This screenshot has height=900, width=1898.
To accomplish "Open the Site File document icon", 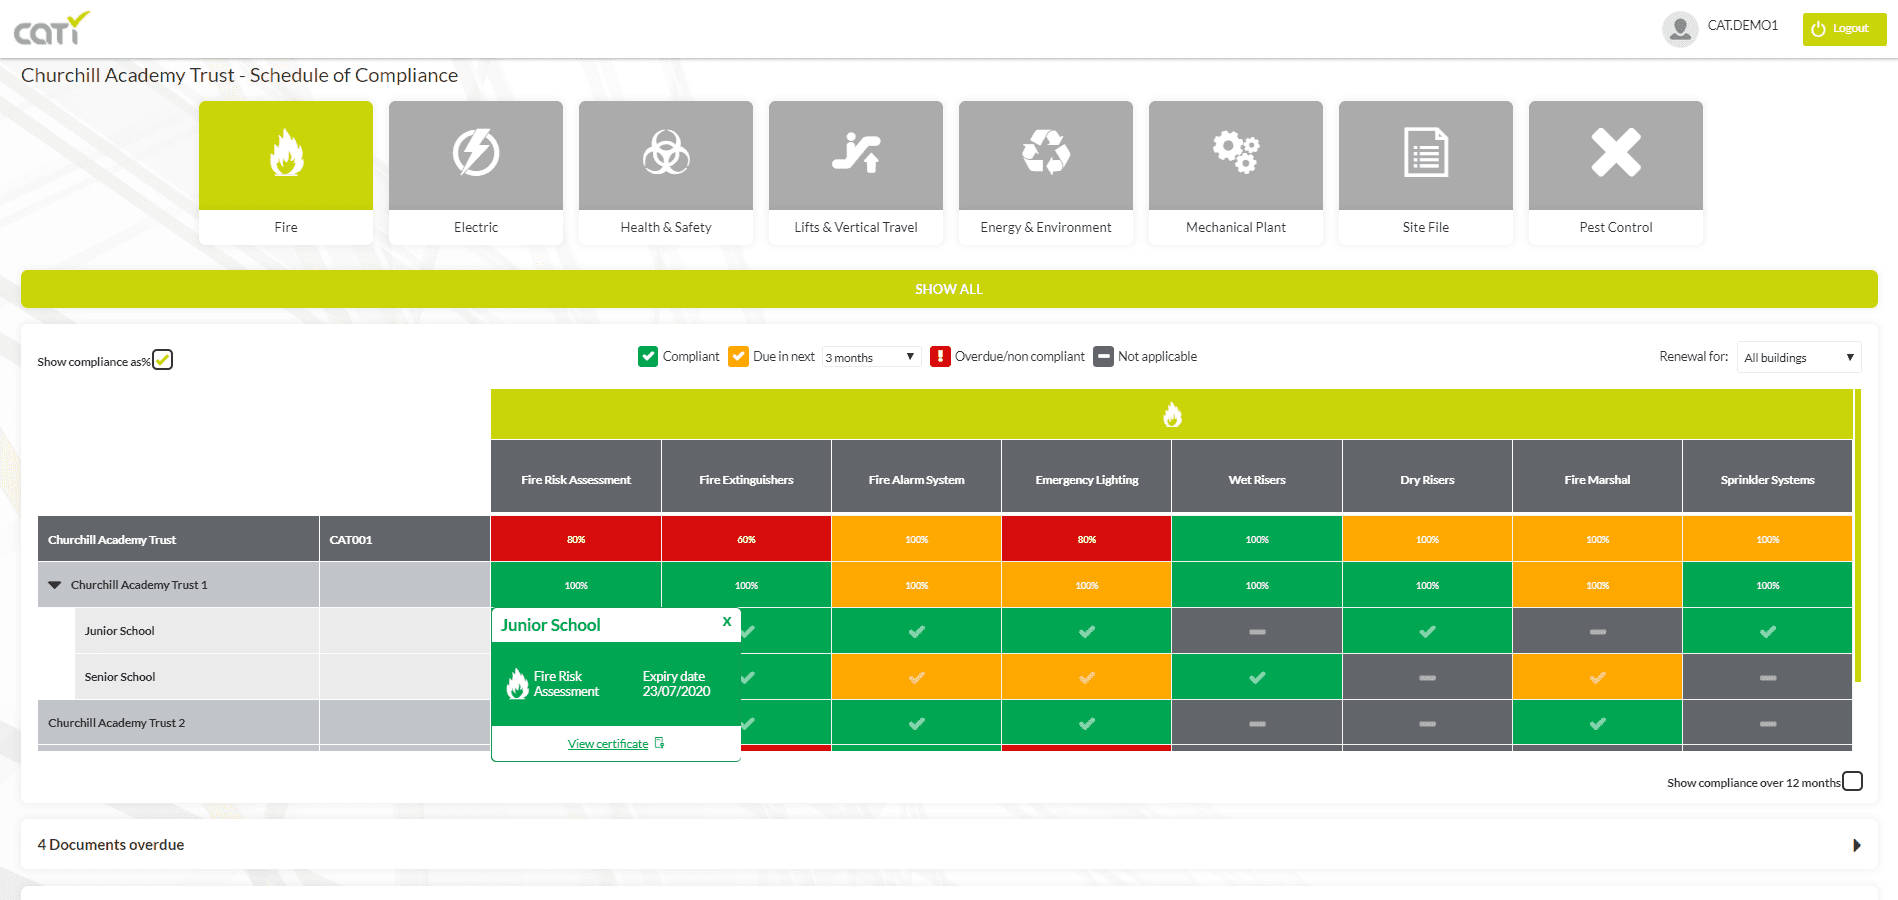I will 1426,153.
